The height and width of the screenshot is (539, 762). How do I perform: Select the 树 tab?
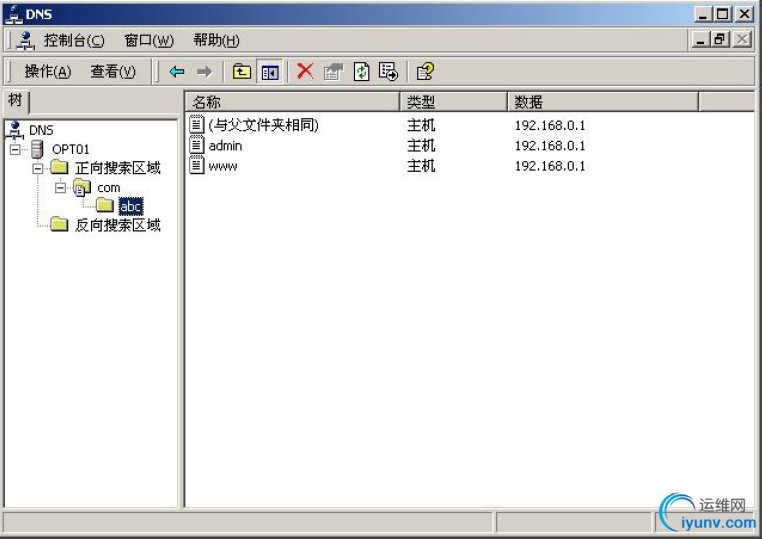pyautogui.click(x=16, y=101)
